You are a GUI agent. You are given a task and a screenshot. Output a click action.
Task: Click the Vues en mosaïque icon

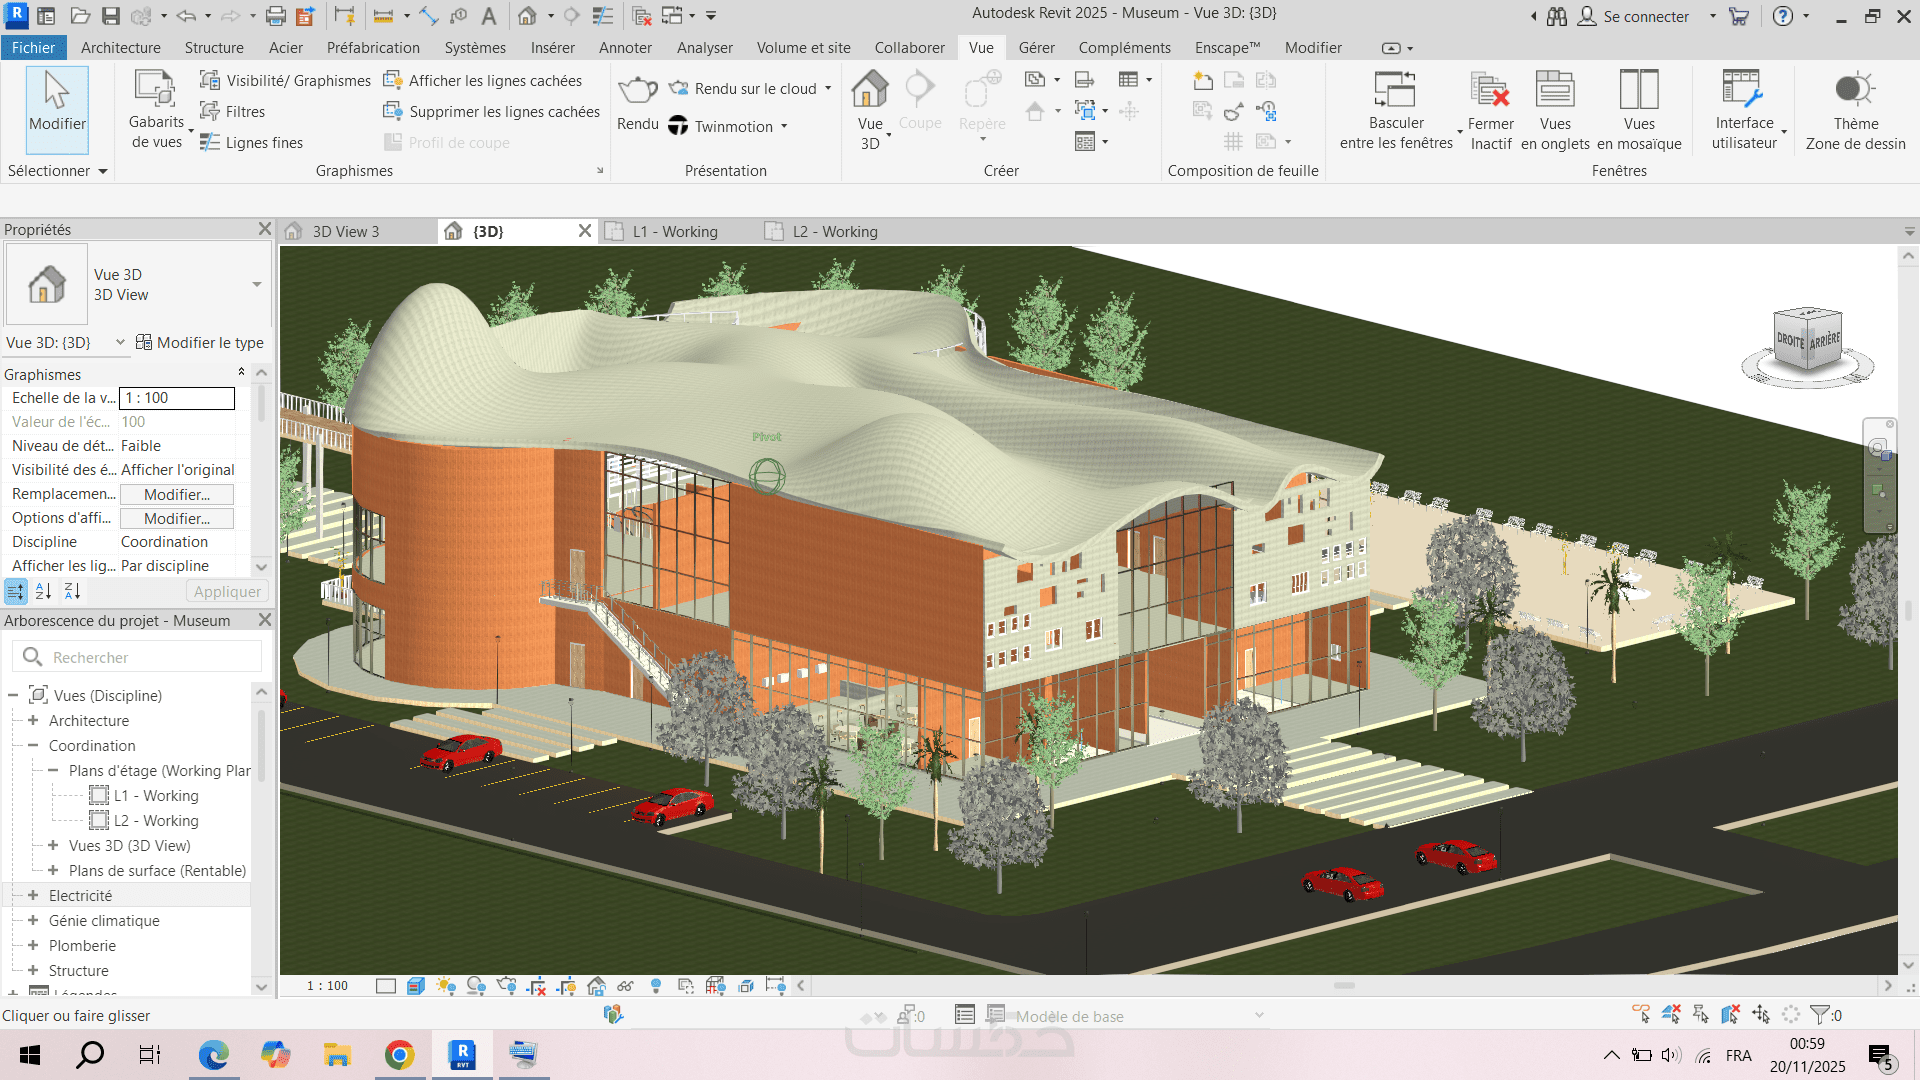tap(1638, 90)
